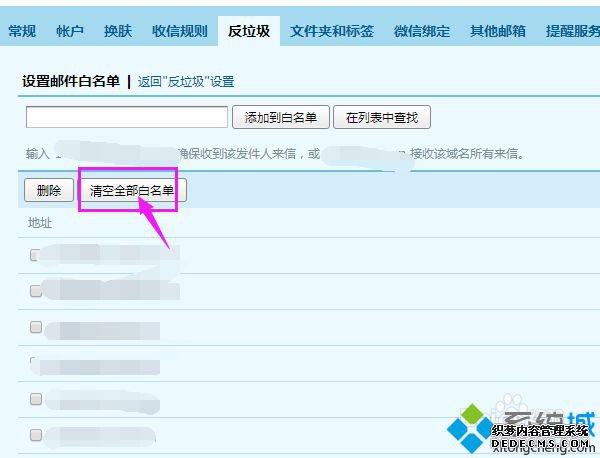This screenshot has width=600, height=458.
Task: Check the fifth whitelist address checkbox
Action: [36, 399]
